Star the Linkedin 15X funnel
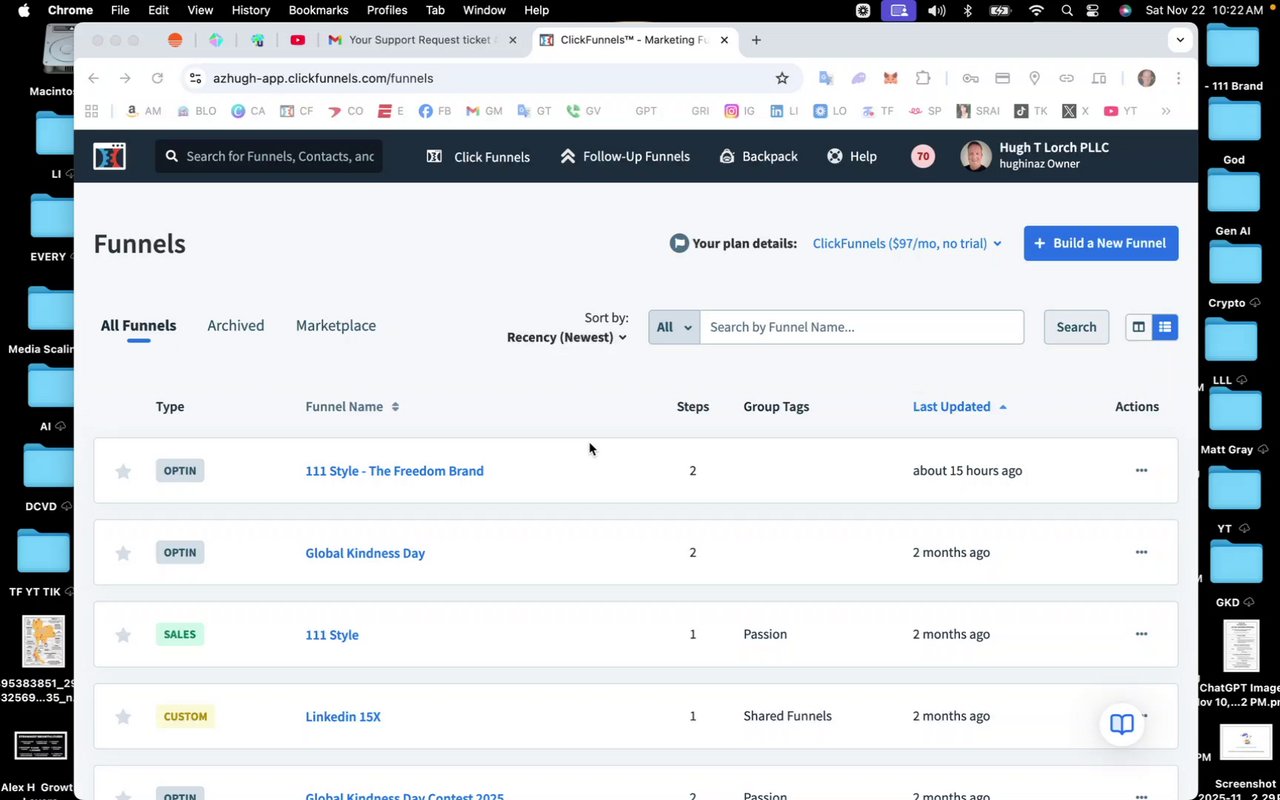Screen dimensions: 1280x800 [123, 717]
